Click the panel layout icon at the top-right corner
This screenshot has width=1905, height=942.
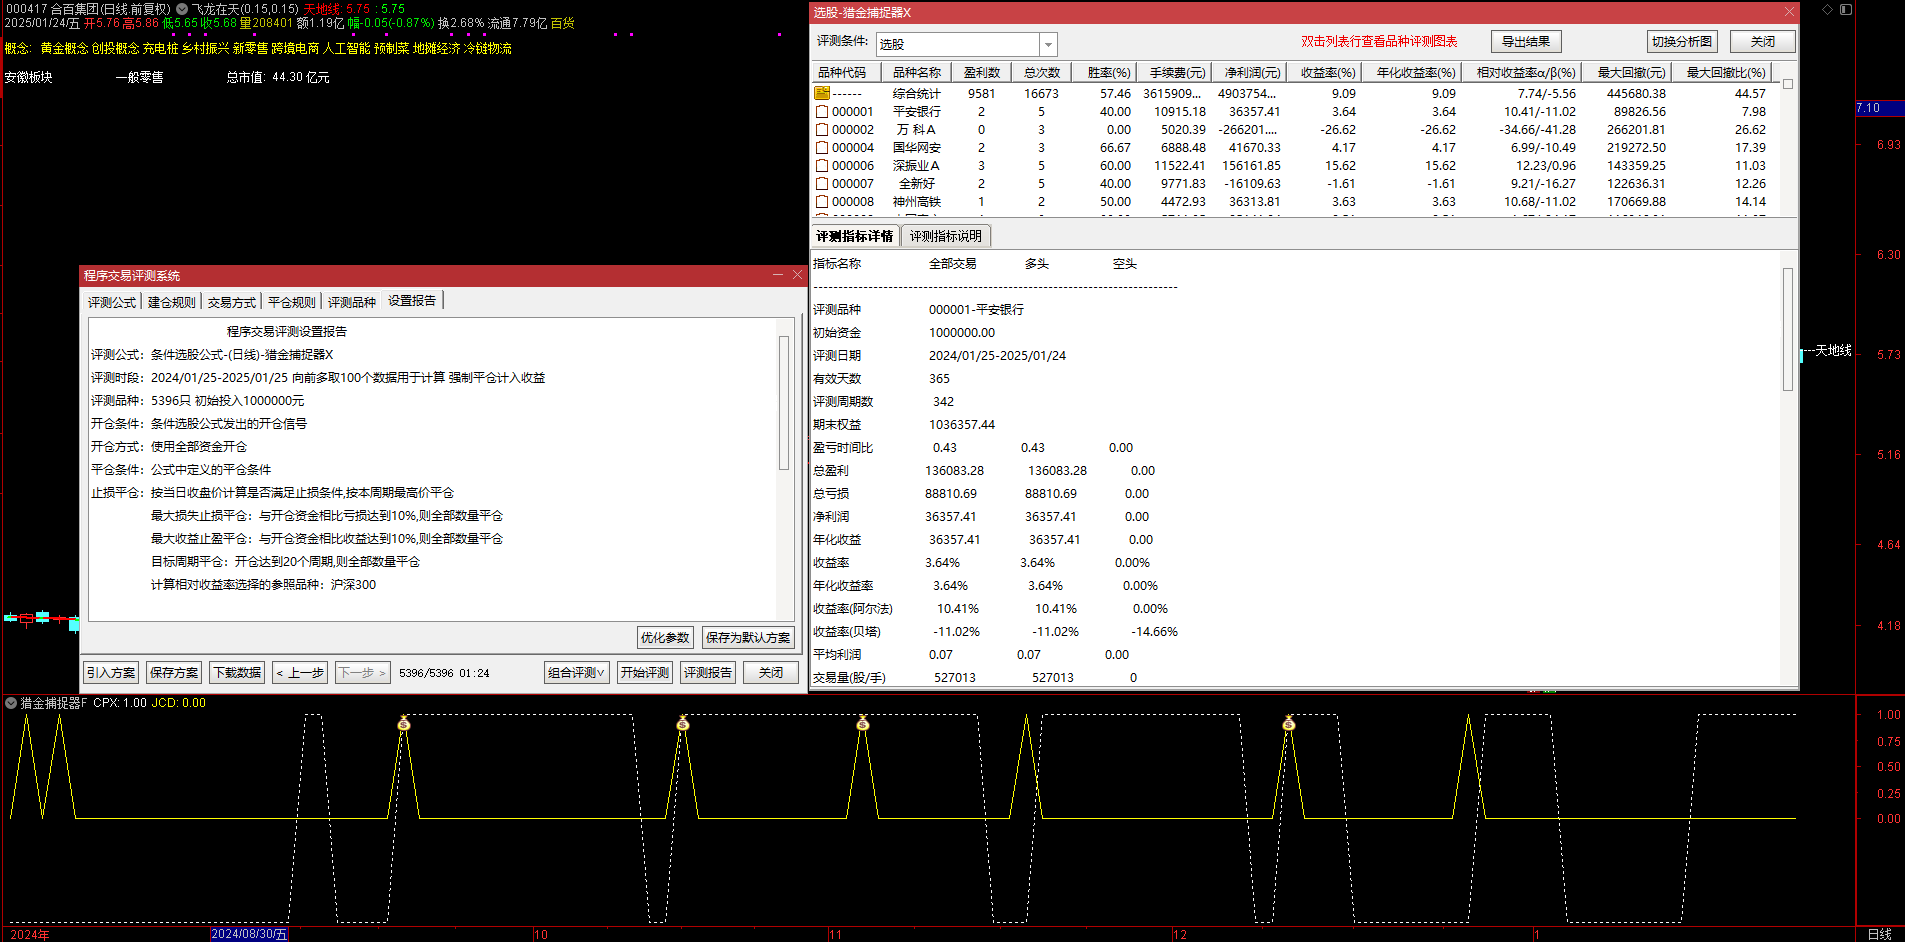(1846, 9)
